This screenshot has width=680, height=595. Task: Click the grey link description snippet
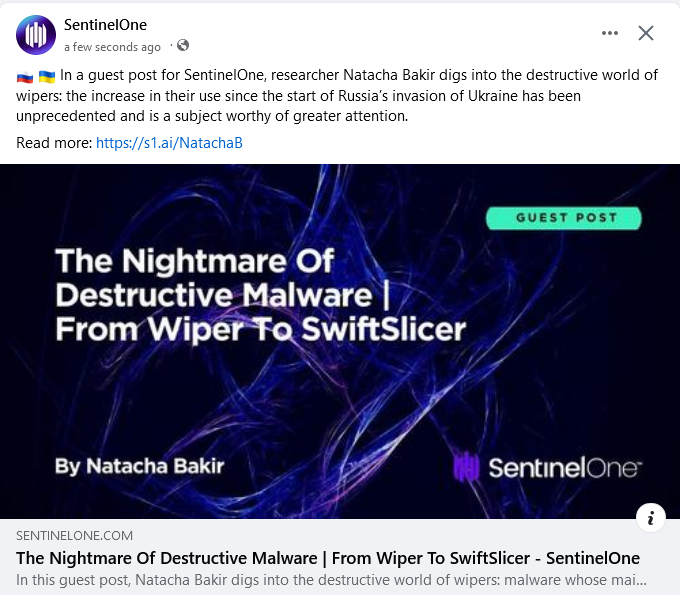coord(331,579)
